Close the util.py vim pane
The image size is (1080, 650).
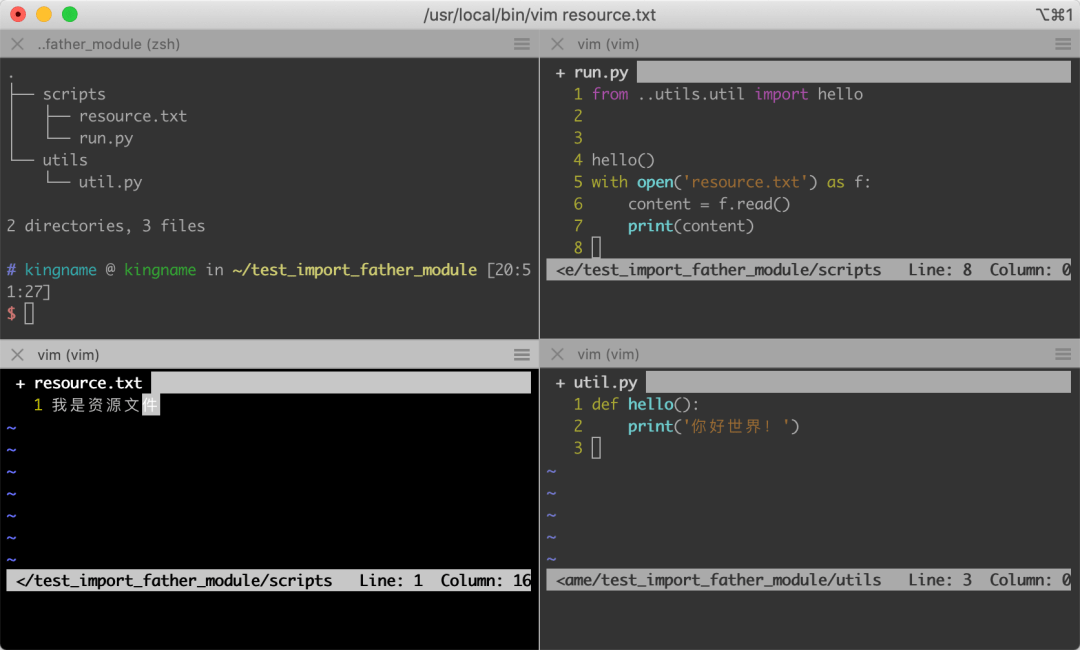click(557, 354)
